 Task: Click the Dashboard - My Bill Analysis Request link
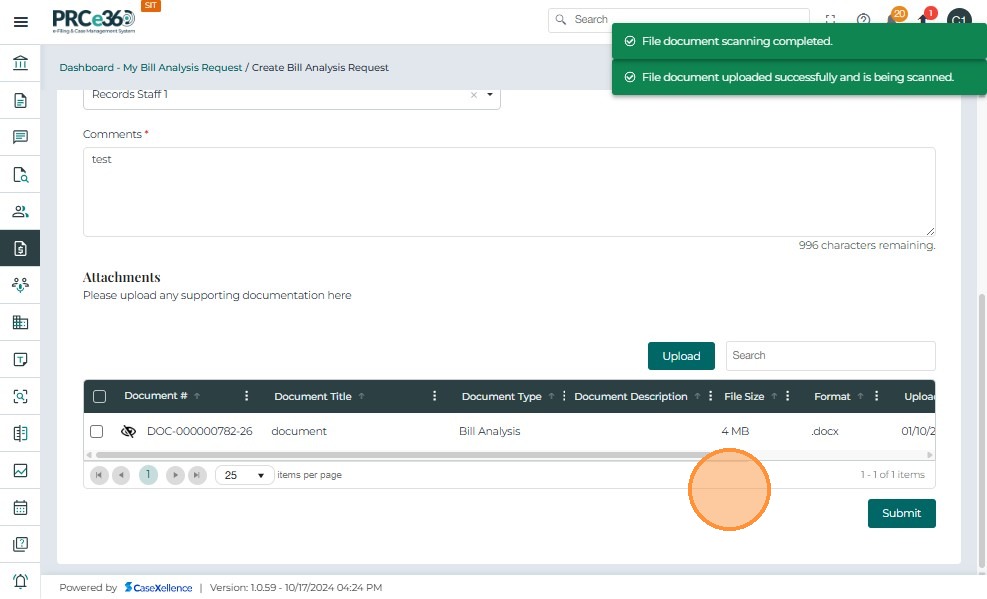[150, 68]
